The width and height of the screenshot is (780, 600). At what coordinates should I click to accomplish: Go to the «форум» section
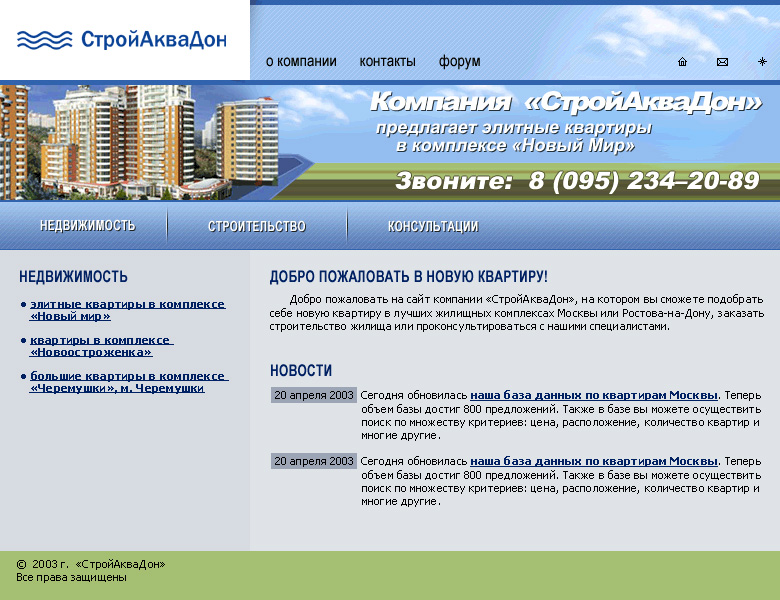coord(460,62)
